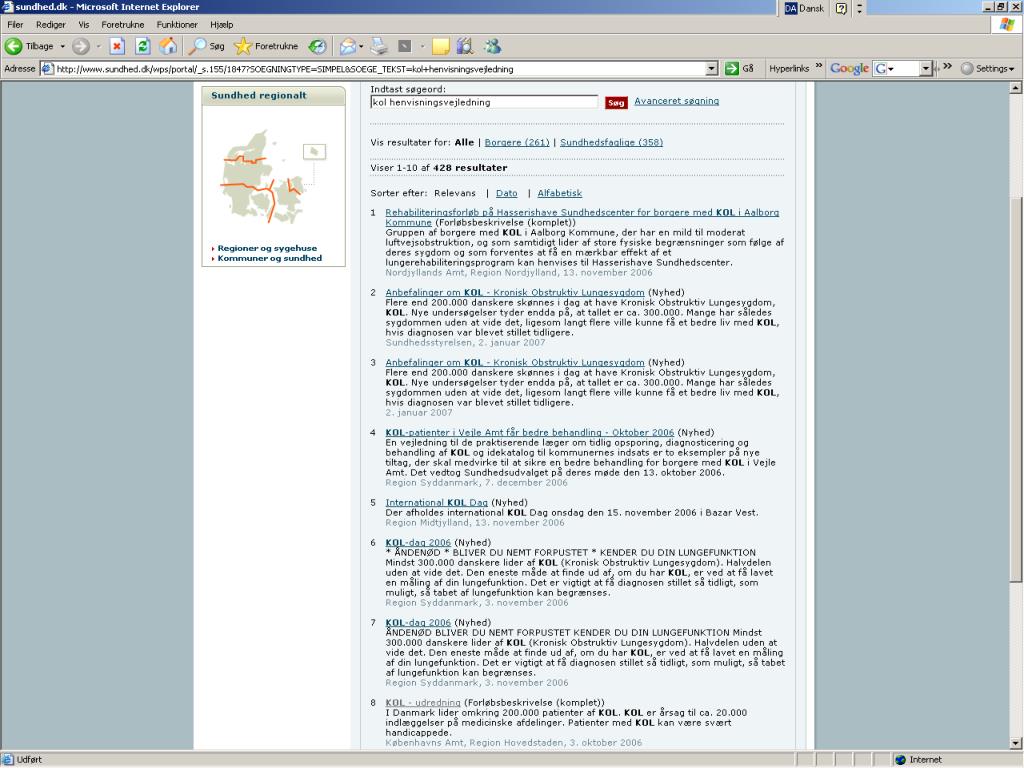
Task: Open the KOL - udredning result
Action: point(423,703)
